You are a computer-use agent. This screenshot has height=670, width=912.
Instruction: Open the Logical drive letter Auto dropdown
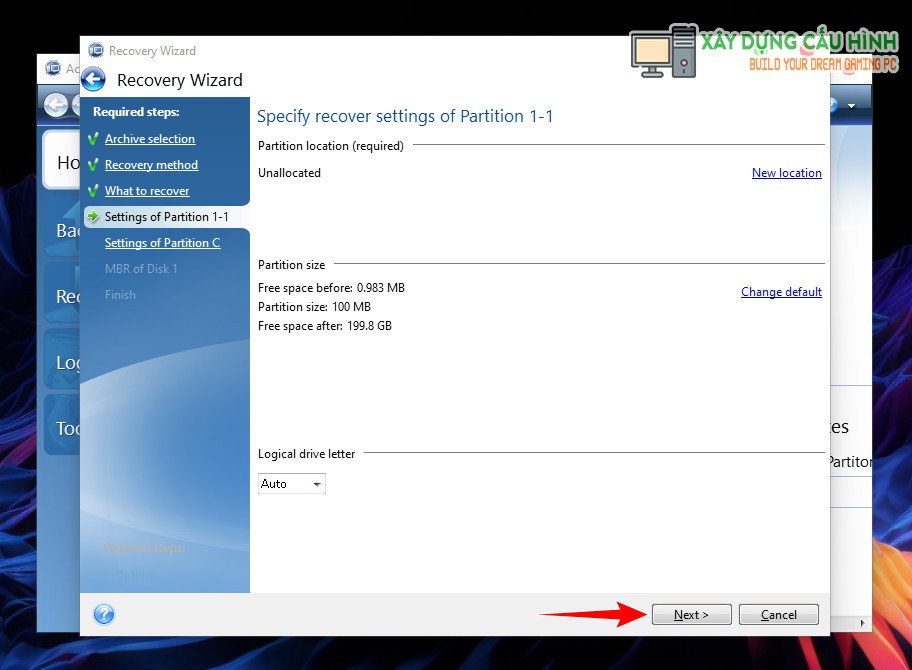292,484
